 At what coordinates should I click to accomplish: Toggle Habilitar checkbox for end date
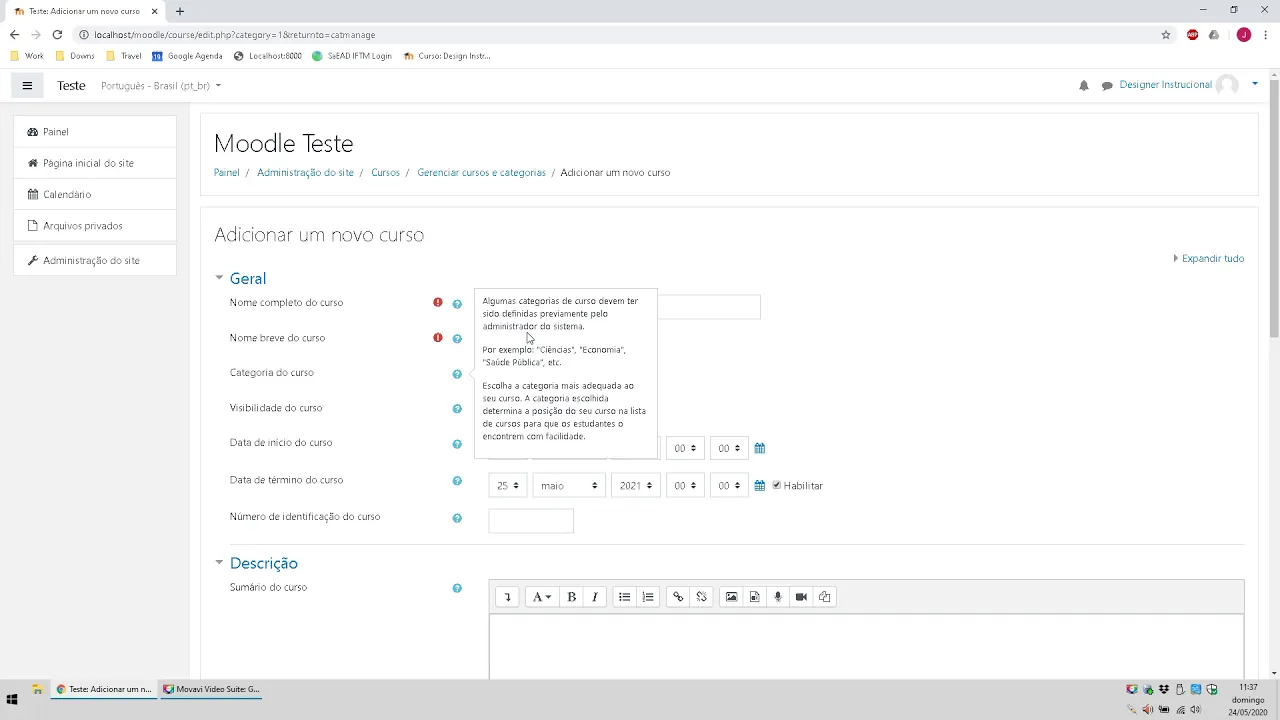point(777,485)
